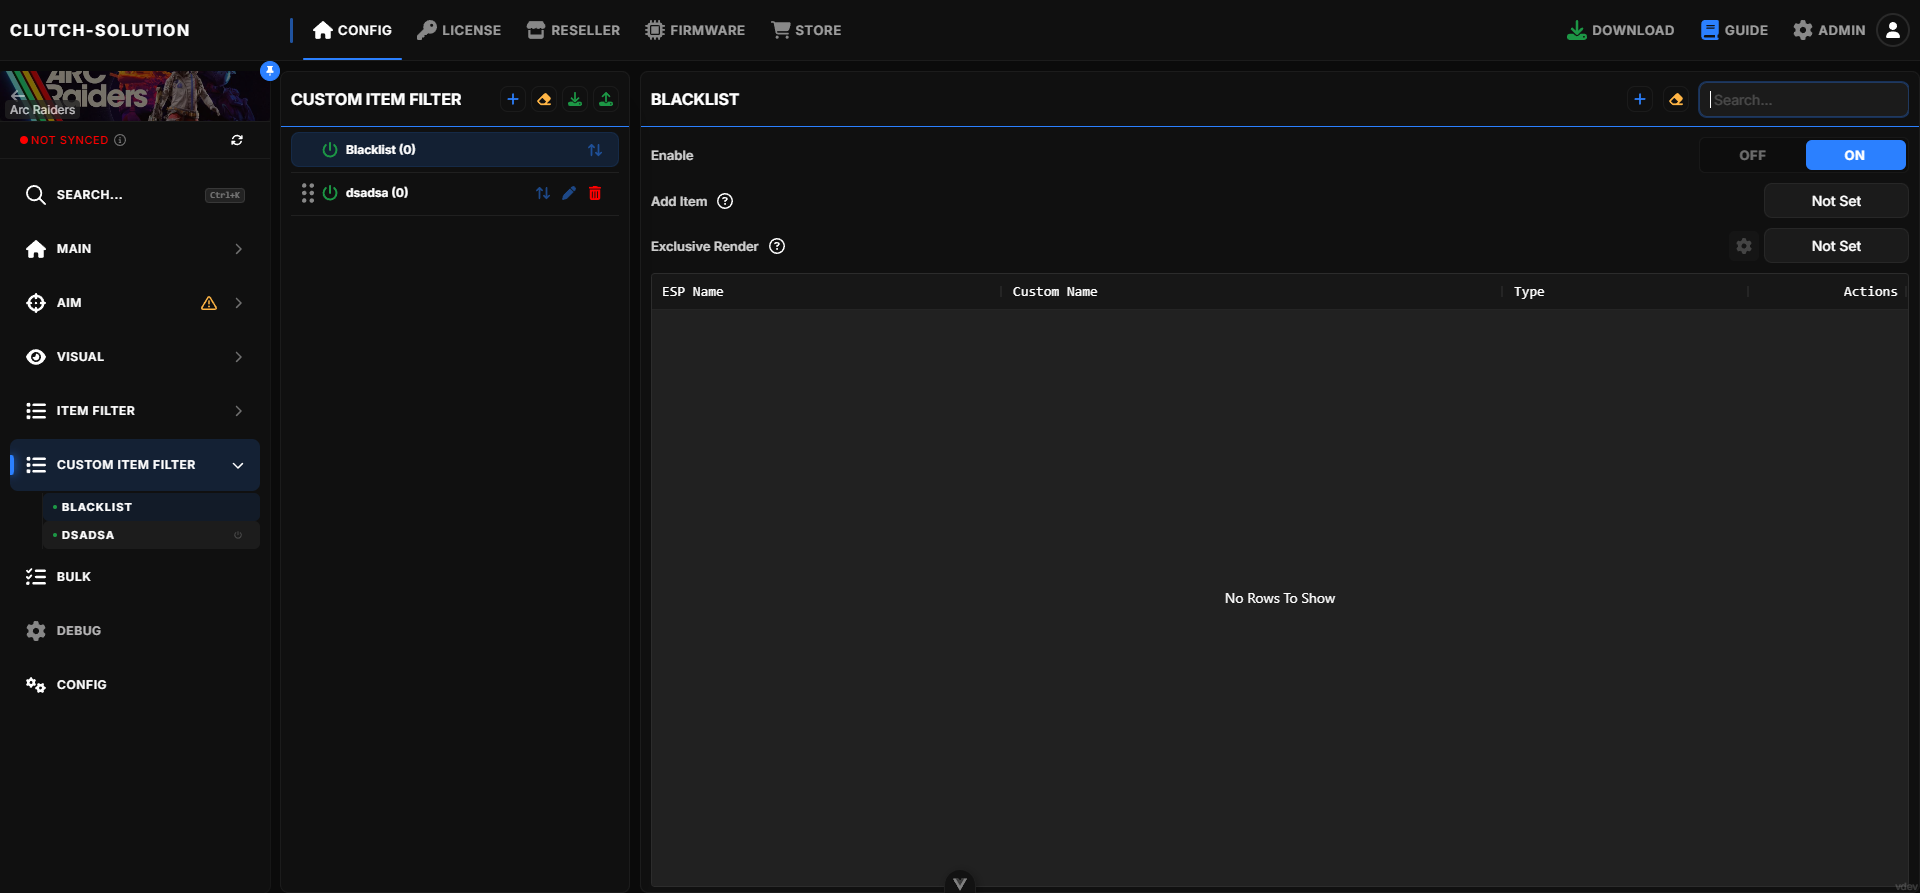Screen dimensions: 1920x893
Task: Toggle power icon of Blacklist filter
Action: coord(330,150)
